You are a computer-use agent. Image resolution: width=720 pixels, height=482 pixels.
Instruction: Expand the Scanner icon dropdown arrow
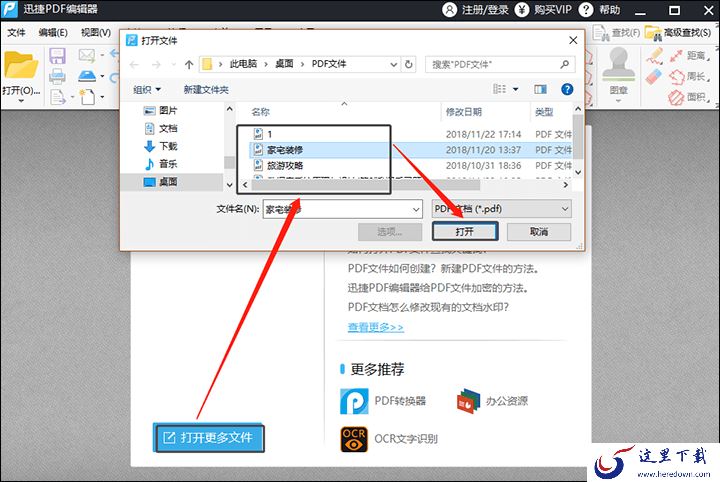[102, 76]
